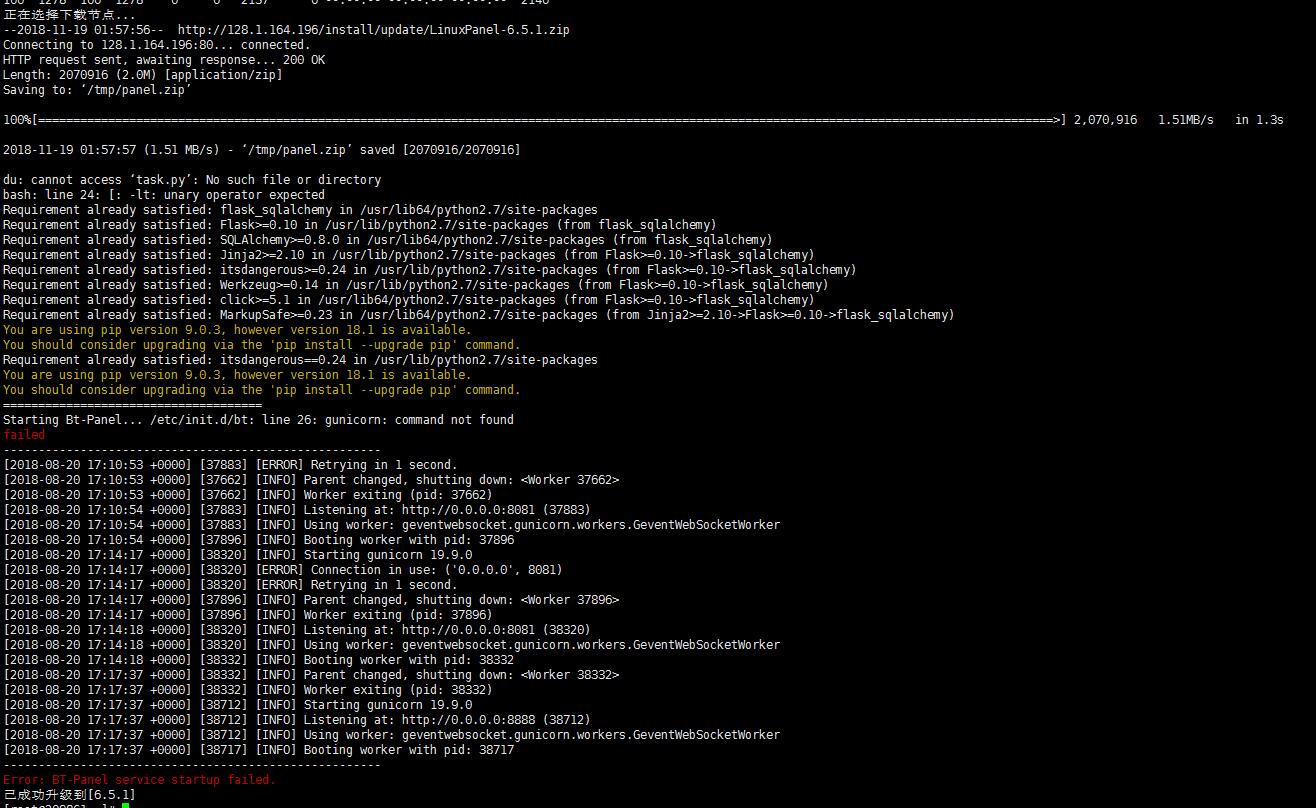Click the first 'pip install --upgrade pip' warning

click(x=262, y=345)
